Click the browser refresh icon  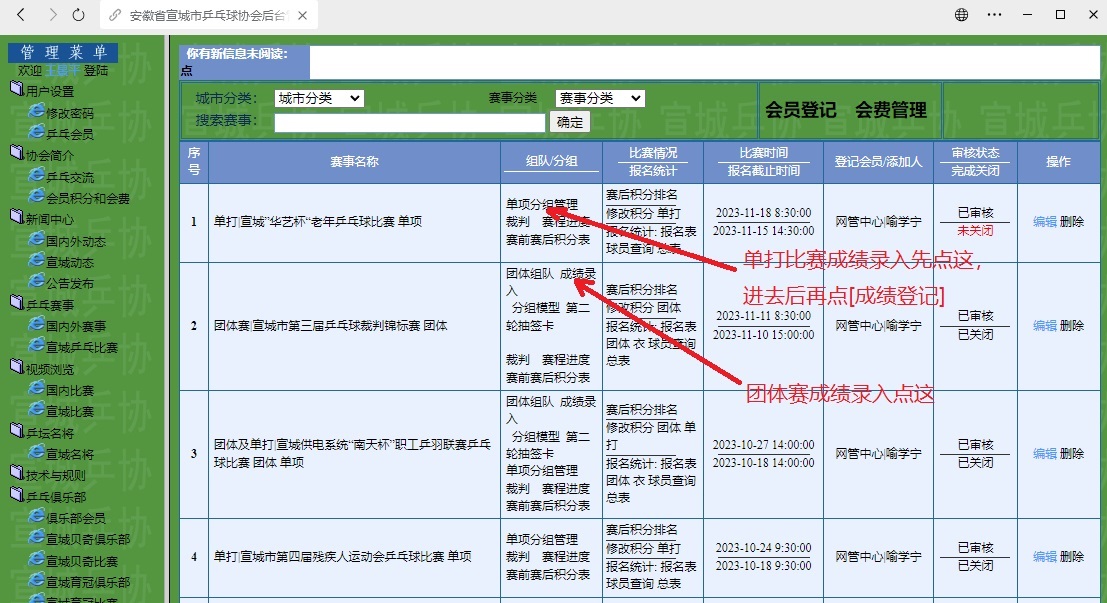79,15
